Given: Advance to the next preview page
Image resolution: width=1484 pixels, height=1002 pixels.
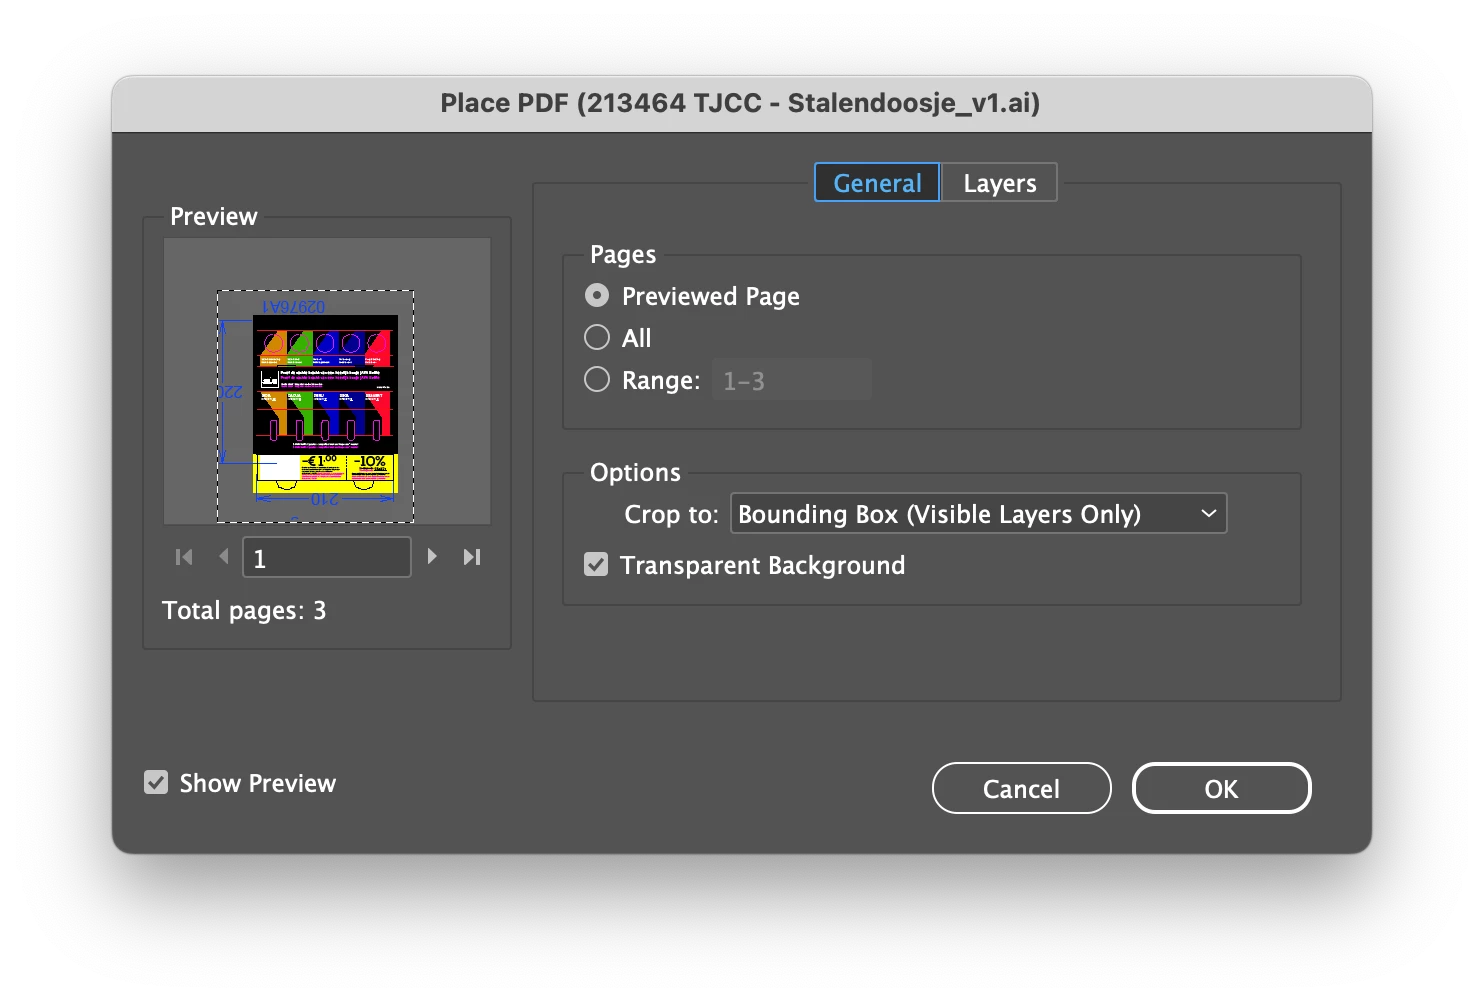Looking at the screenshot, I should 432,556.
